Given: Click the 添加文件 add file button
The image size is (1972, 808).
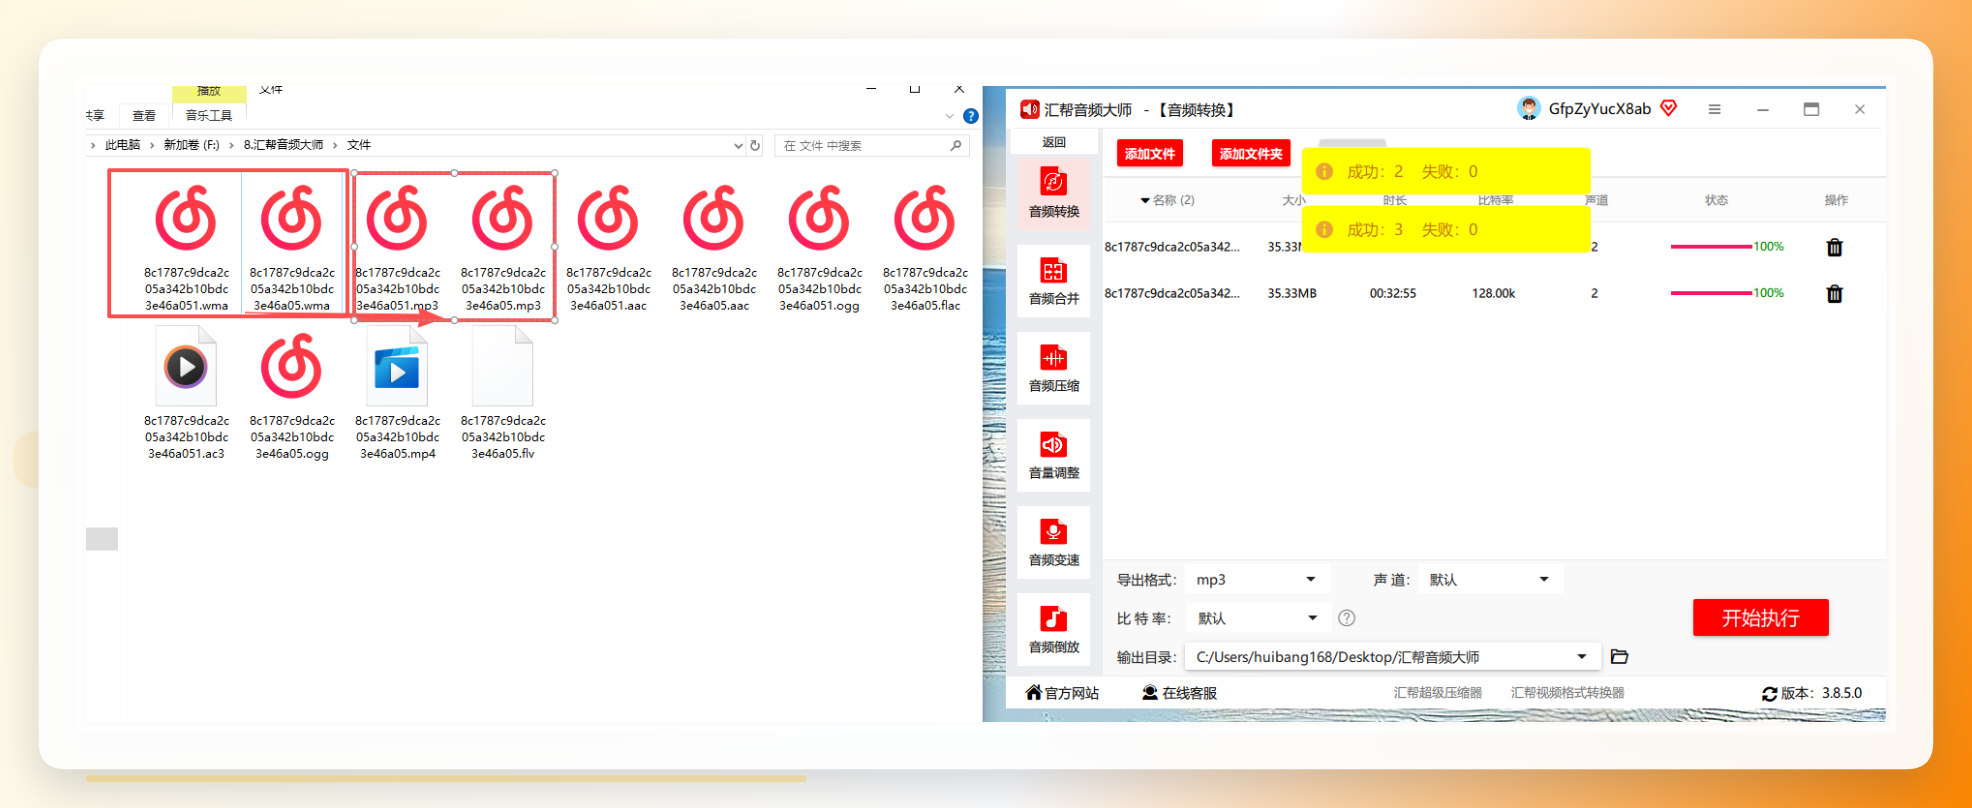Looking at the screenshot, I should coord(1150,154).
